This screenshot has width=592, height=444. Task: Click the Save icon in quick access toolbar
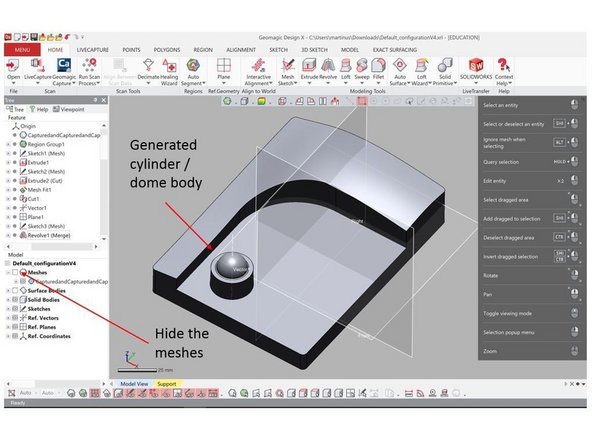(34, 37)
